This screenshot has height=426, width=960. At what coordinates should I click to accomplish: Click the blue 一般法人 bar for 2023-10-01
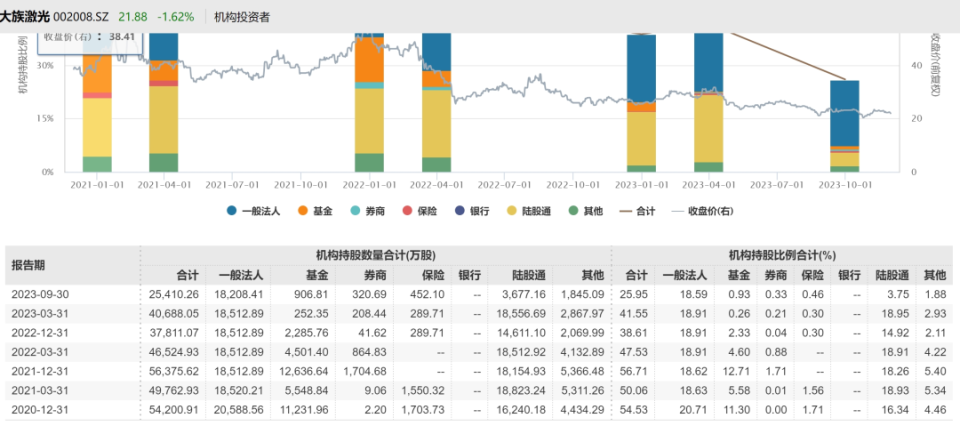click(845, 112)
